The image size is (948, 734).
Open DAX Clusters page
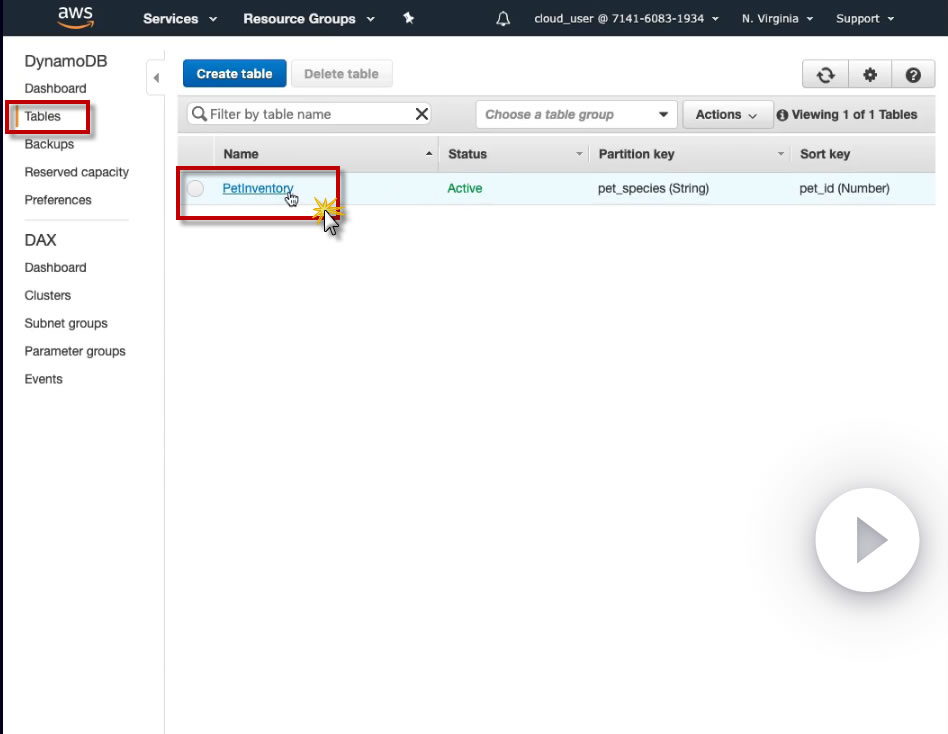(x=47, y=295)
